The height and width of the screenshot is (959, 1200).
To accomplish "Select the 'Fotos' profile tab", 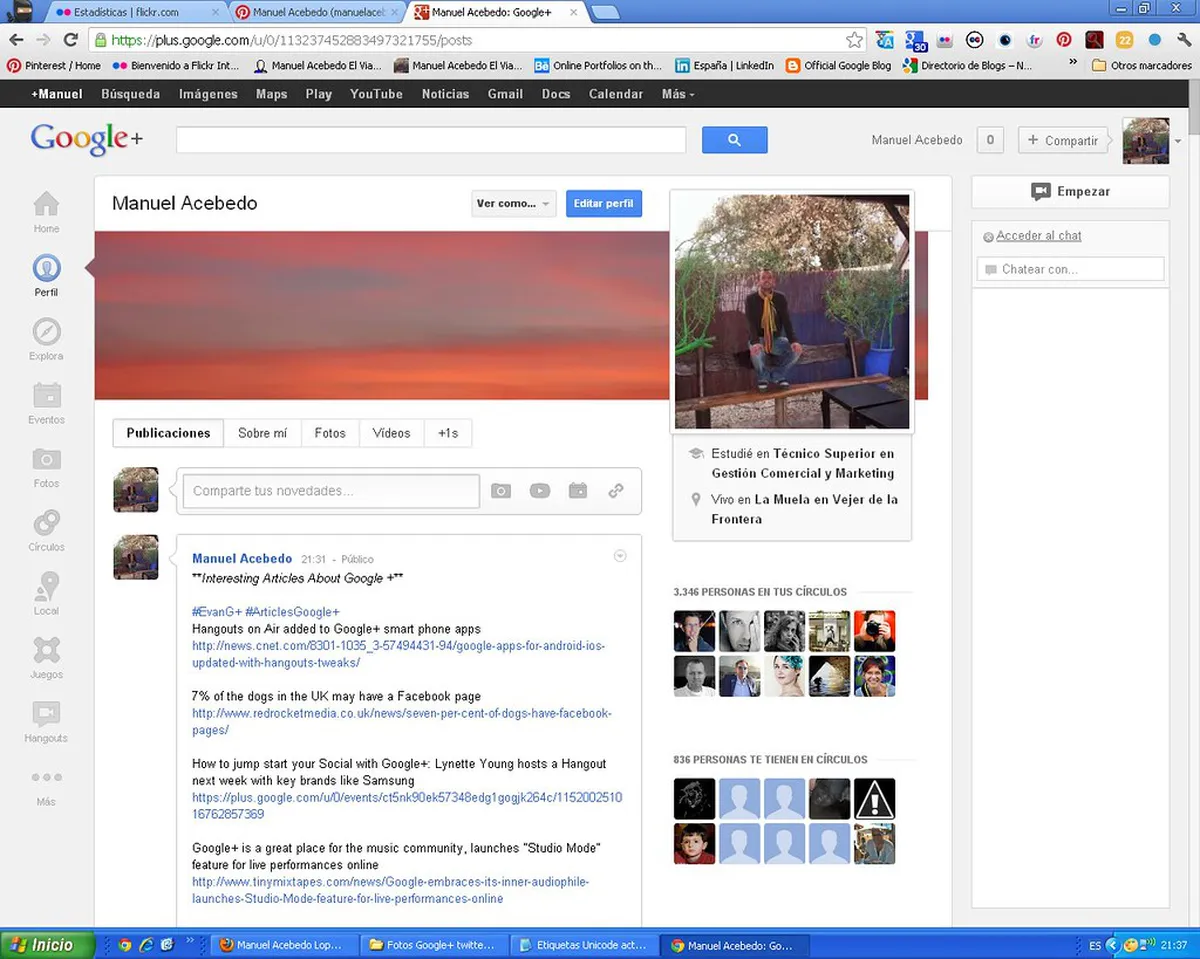I will (330, 433).
